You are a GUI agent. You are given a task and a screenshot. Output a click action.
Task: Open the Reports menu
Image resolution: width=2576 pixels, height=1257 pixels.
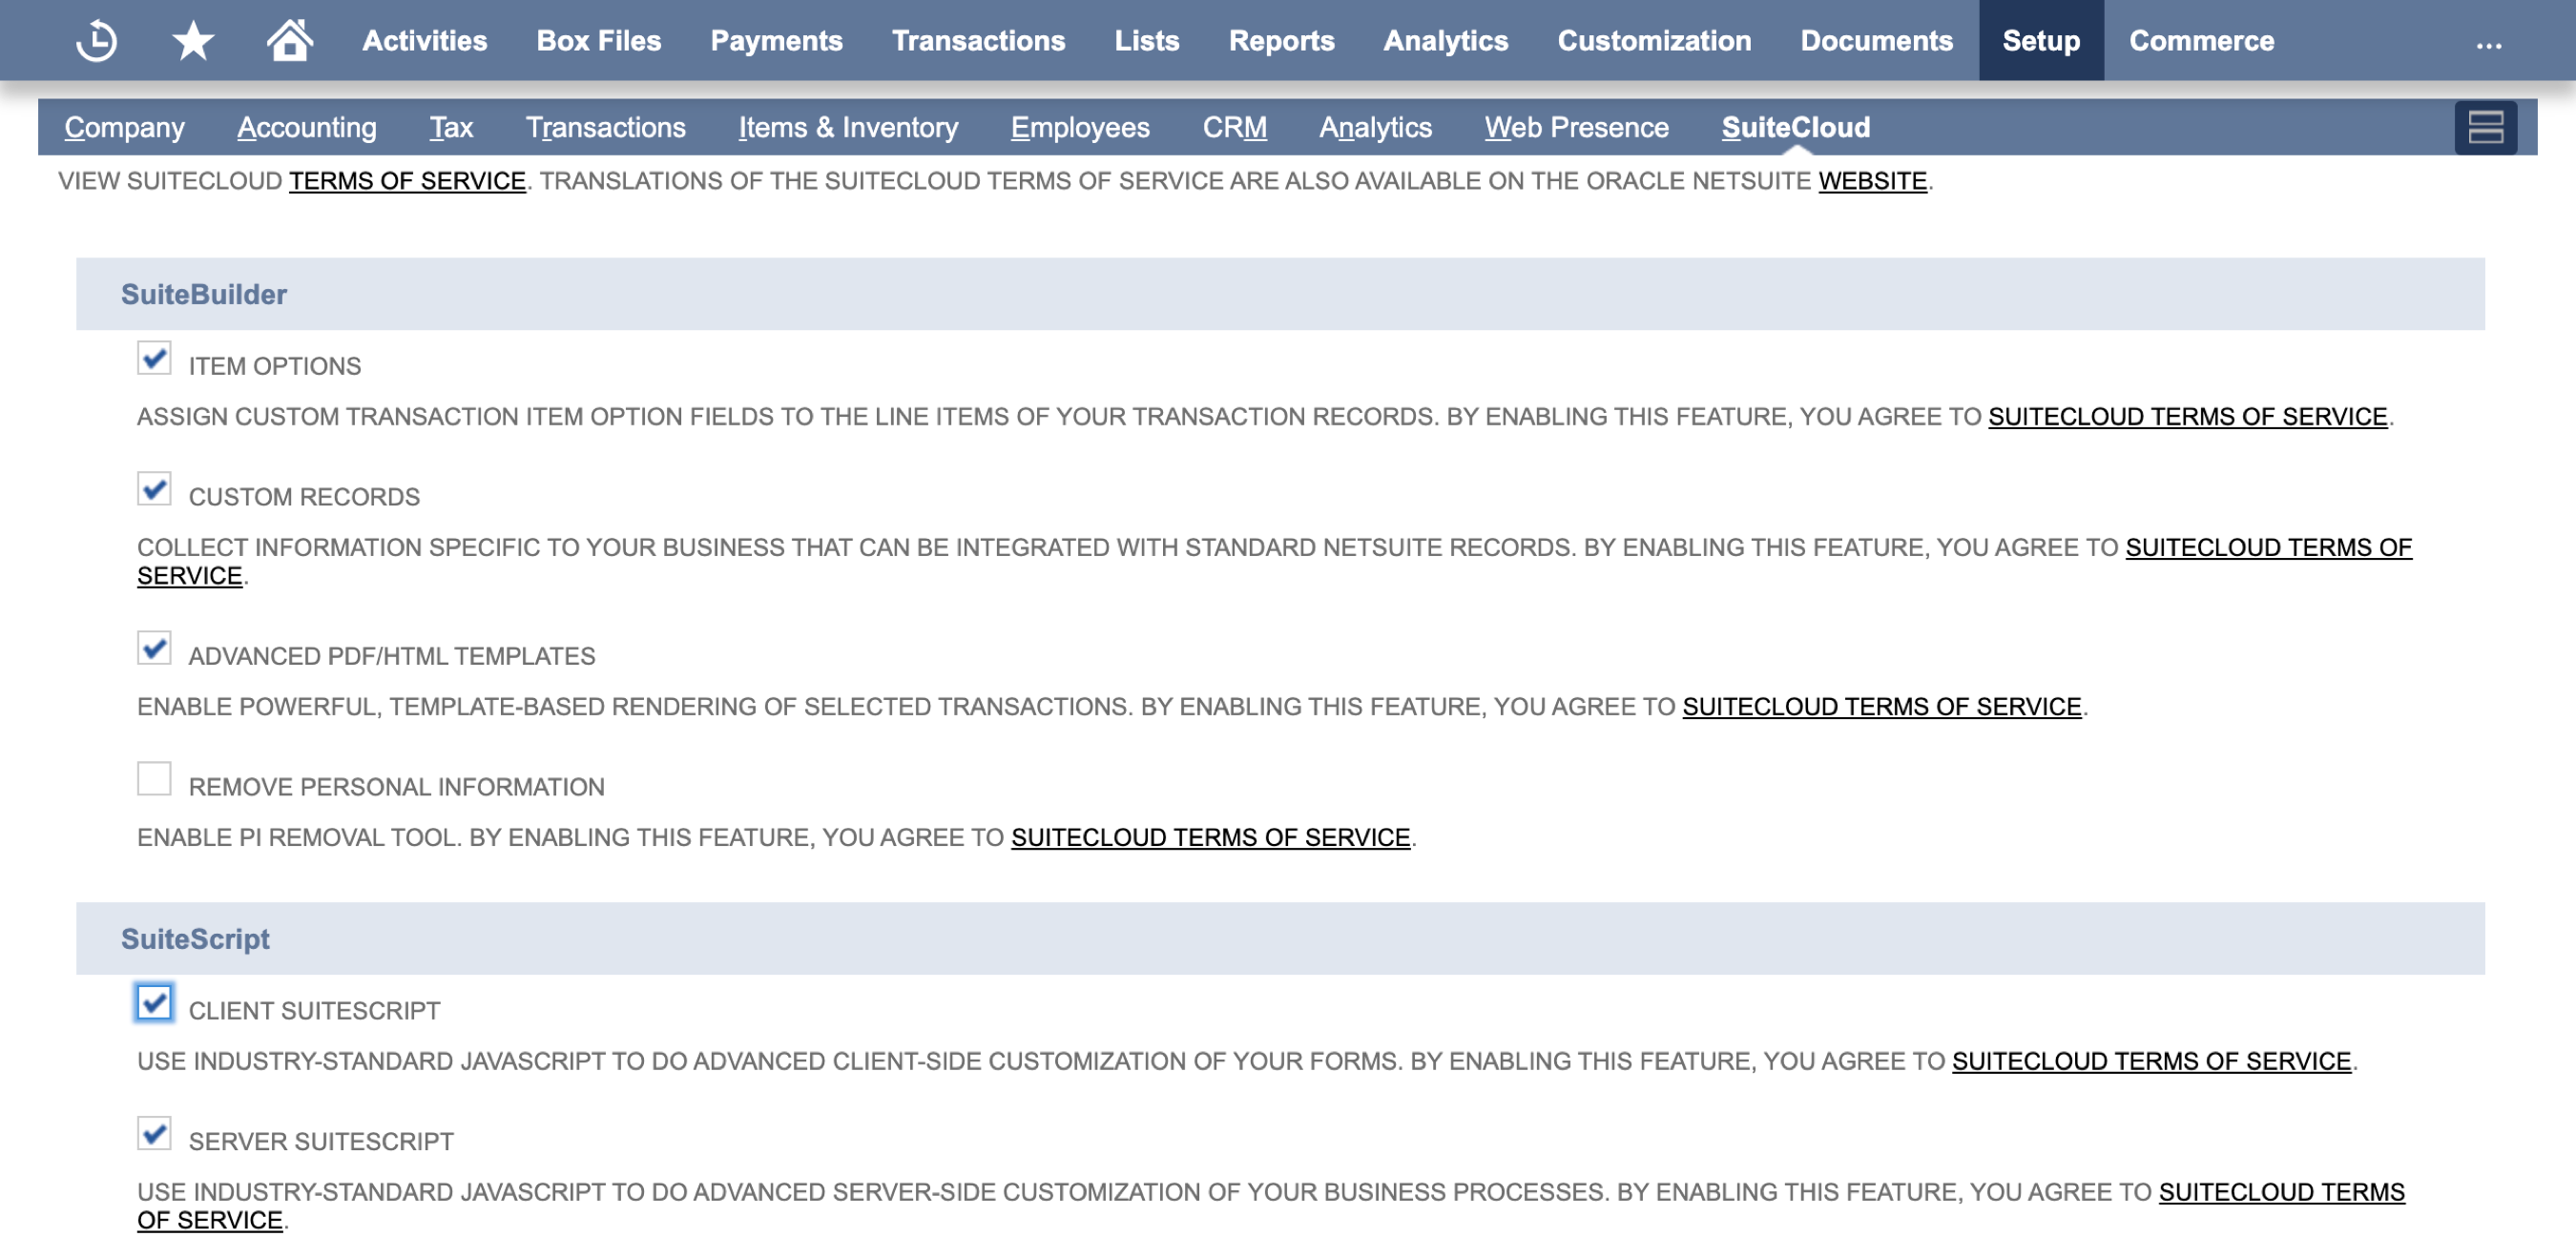[x=1283, y=40]
